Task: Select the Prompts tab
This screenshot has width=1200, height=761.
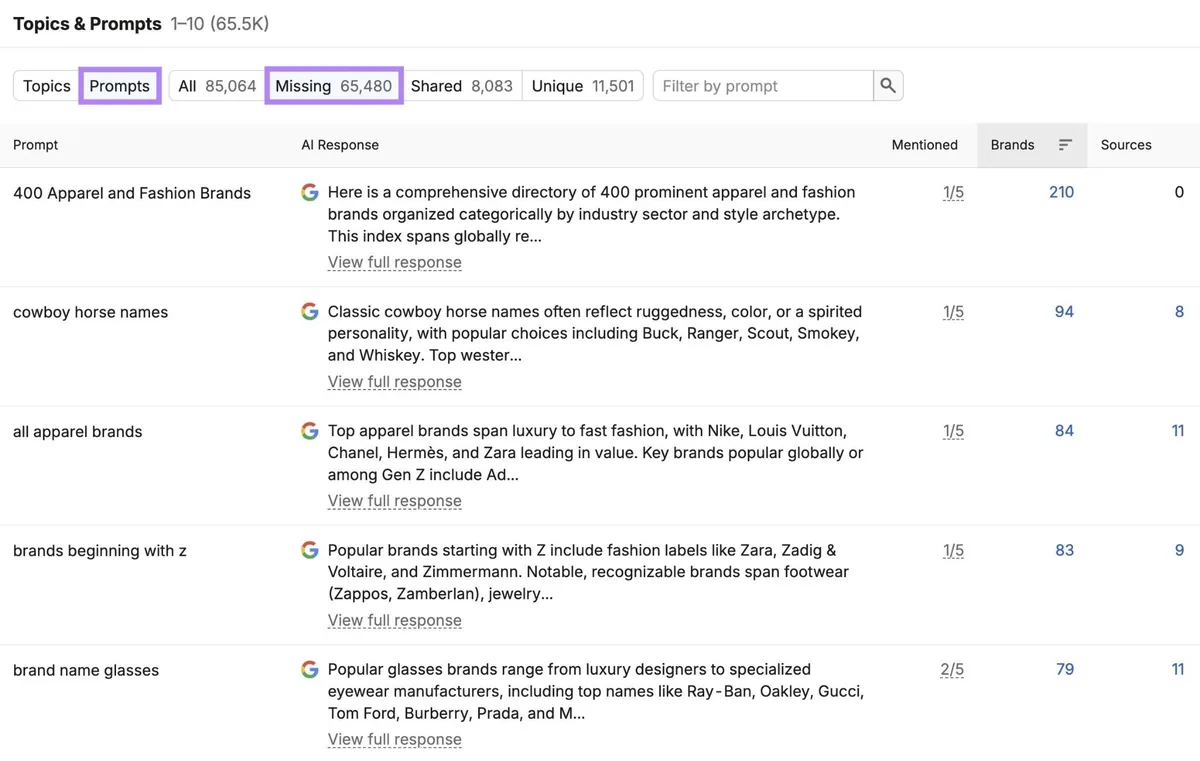Action: click(x=120, y=86)
